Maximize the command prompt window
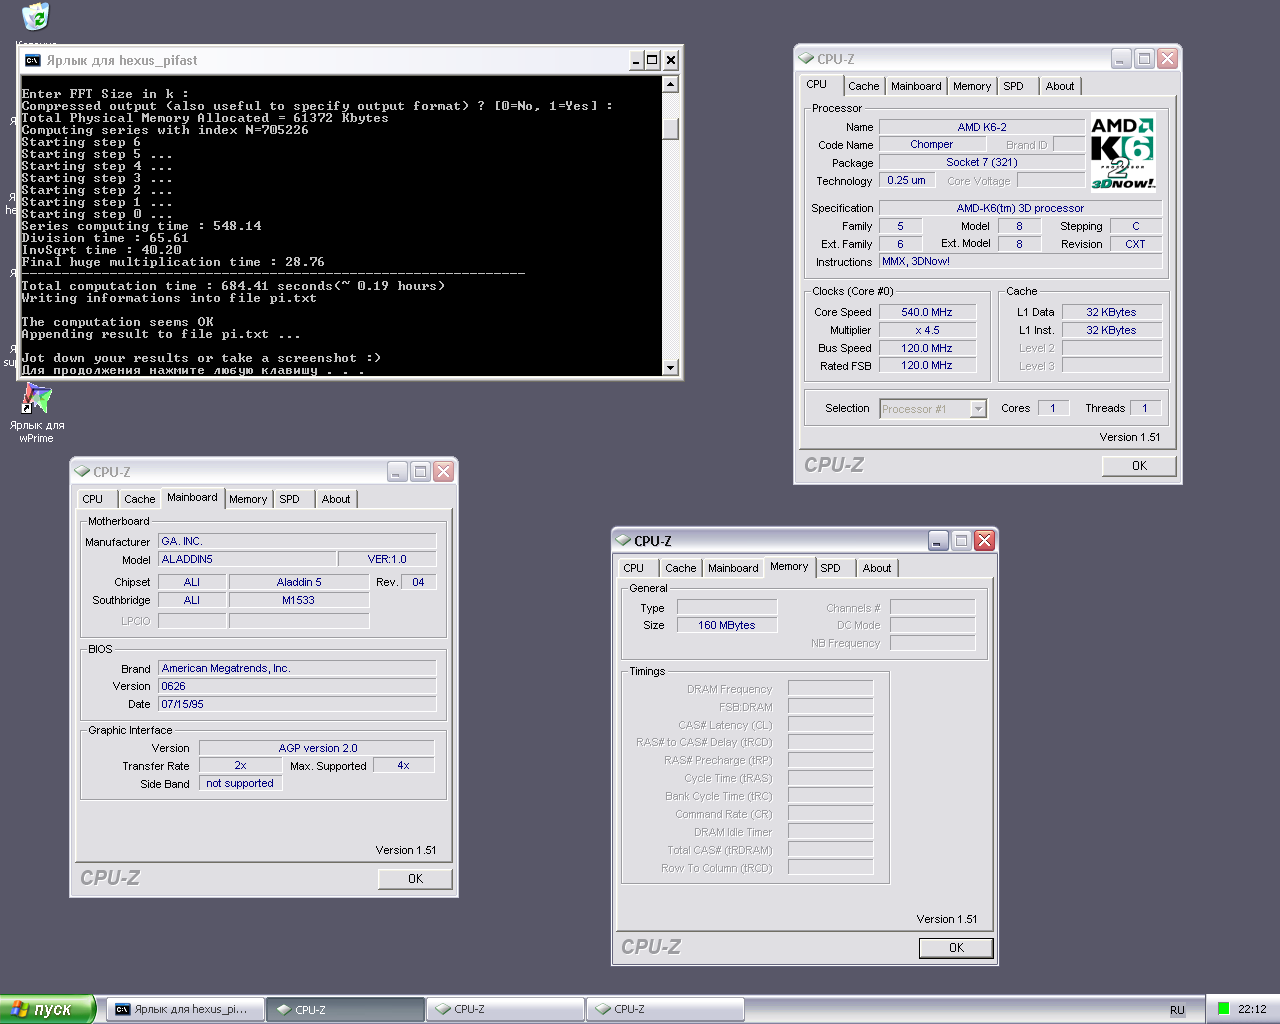This screenshot has height=1024, width=1280. coord(652,60)
